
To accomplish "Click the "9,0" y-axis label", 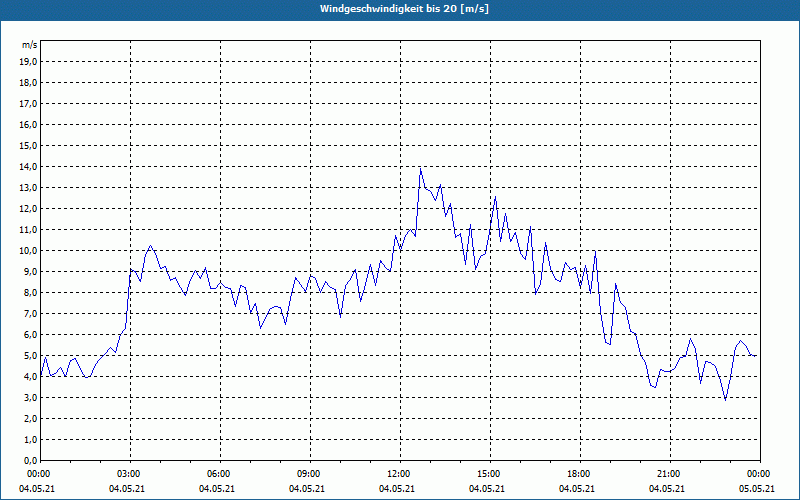I will pyautogui.click(x=31, y=271).
